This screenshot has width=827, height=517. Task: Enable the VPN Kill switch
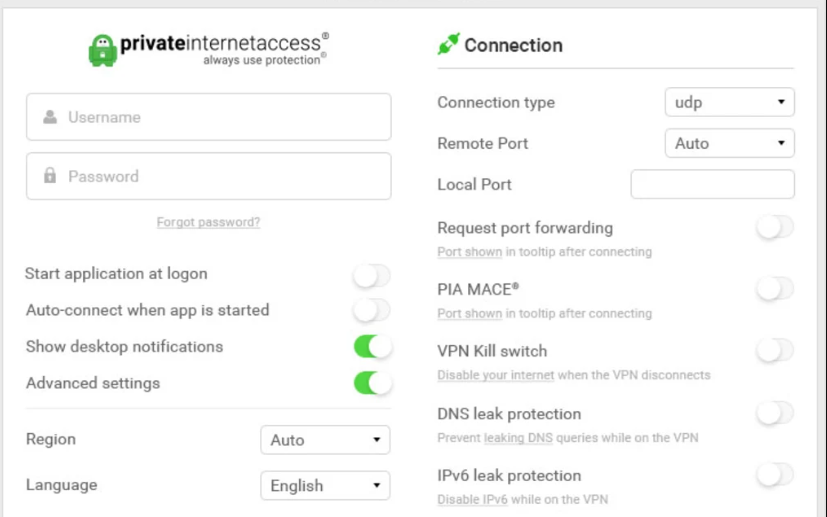click(x=775, y=350)
